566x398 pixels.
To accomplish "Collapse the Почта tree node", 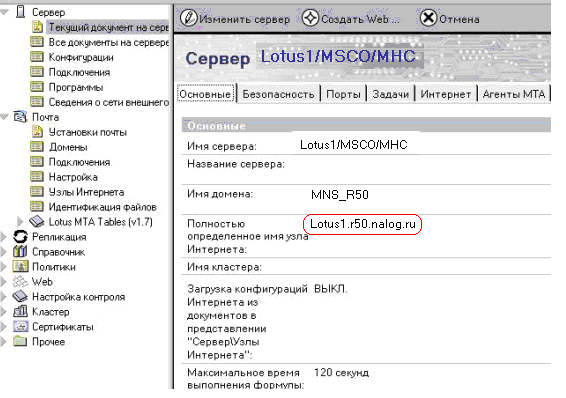I will tap(4, 117).
